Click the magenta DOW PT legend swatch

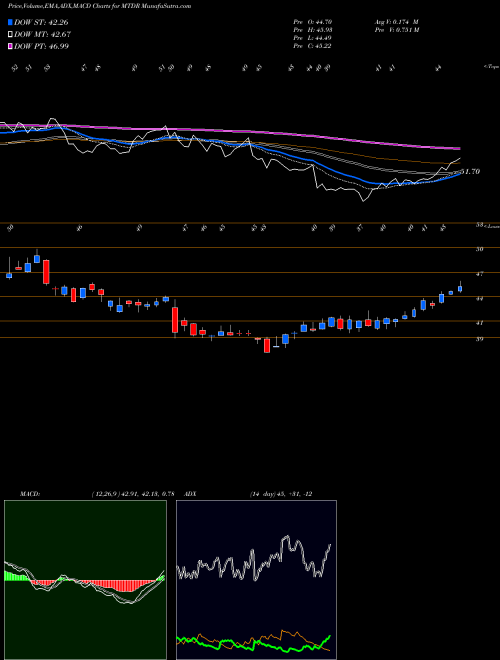10,46
